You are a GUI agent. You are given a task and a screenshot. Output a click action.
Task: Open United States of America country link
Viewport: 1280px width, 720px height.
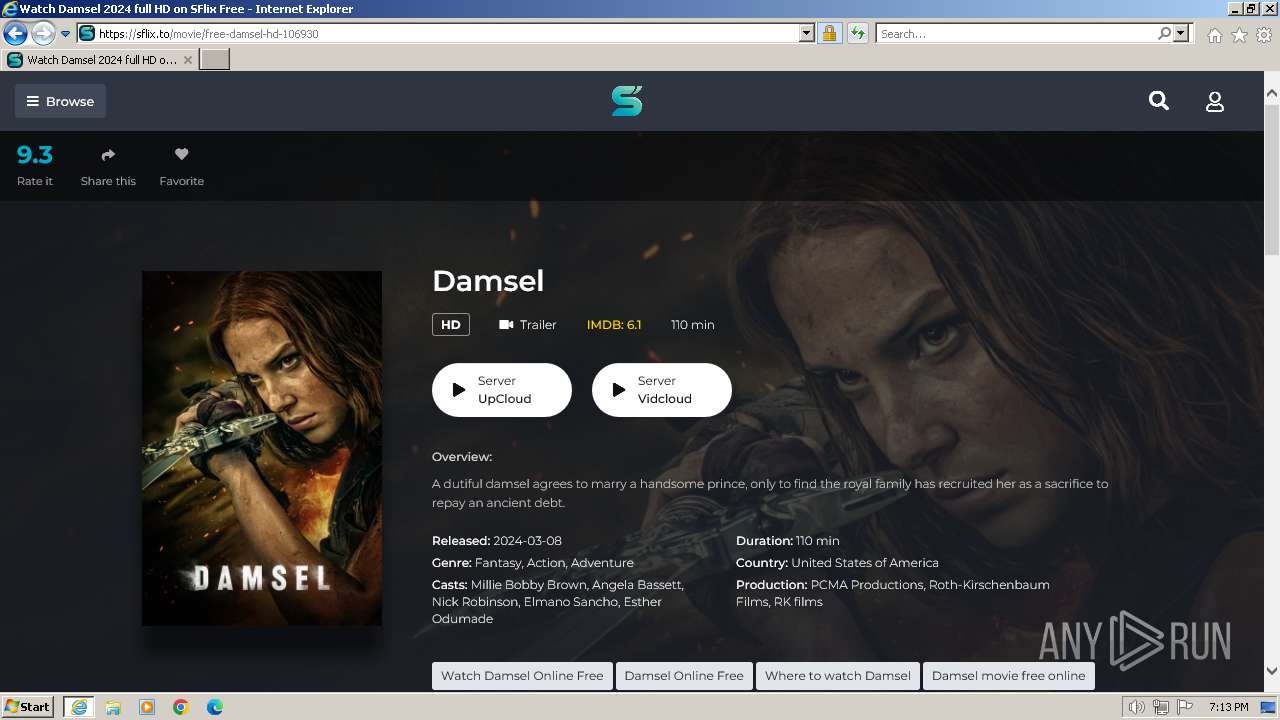tap(865, 562)
